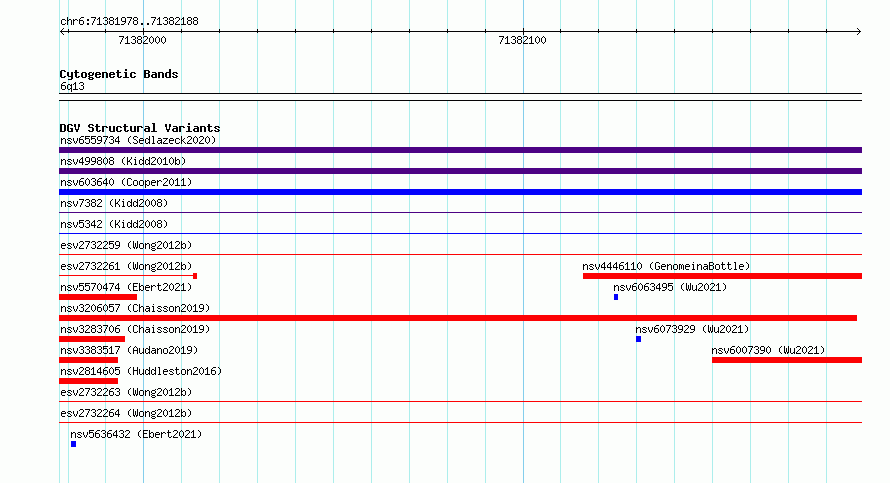Click the 71382000 ruler coordinate
The image size is (890, 483).
point(142,40)
